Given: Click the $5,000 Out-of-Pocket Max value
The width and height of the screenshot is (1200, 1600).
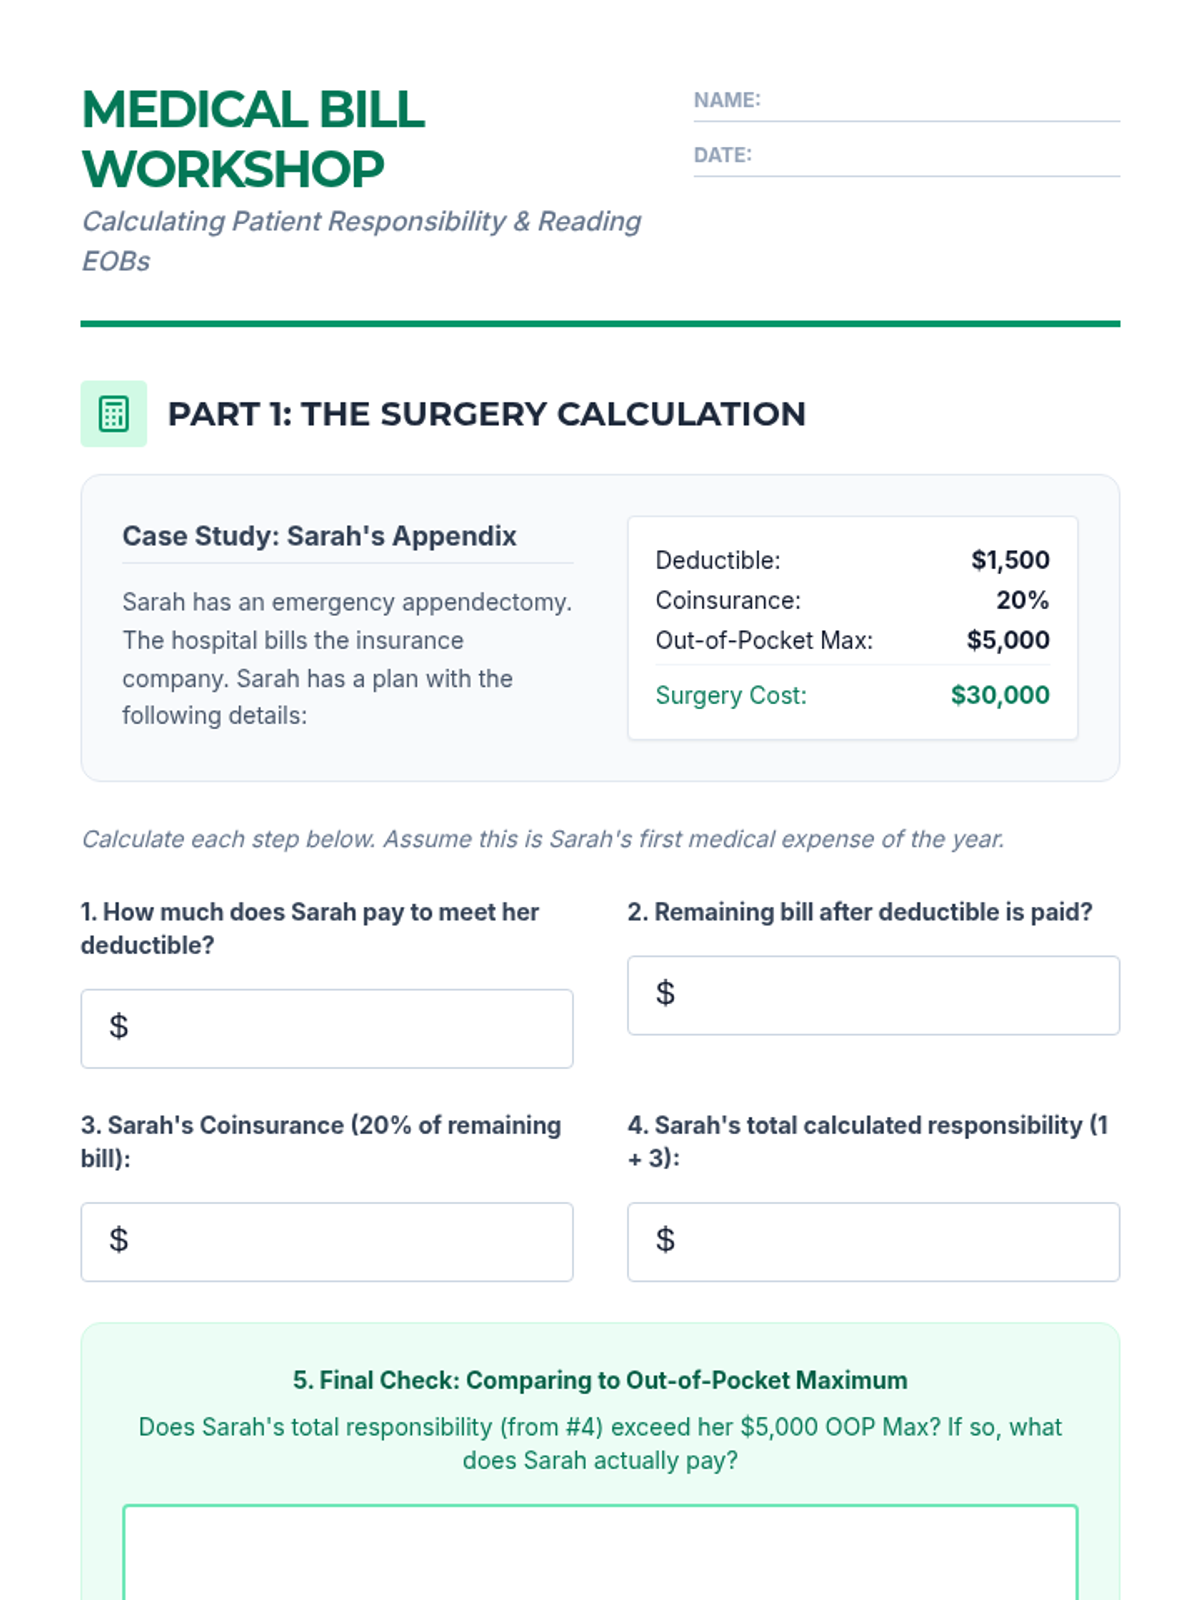Looking at the screenshot, I should pos(1008,640).
